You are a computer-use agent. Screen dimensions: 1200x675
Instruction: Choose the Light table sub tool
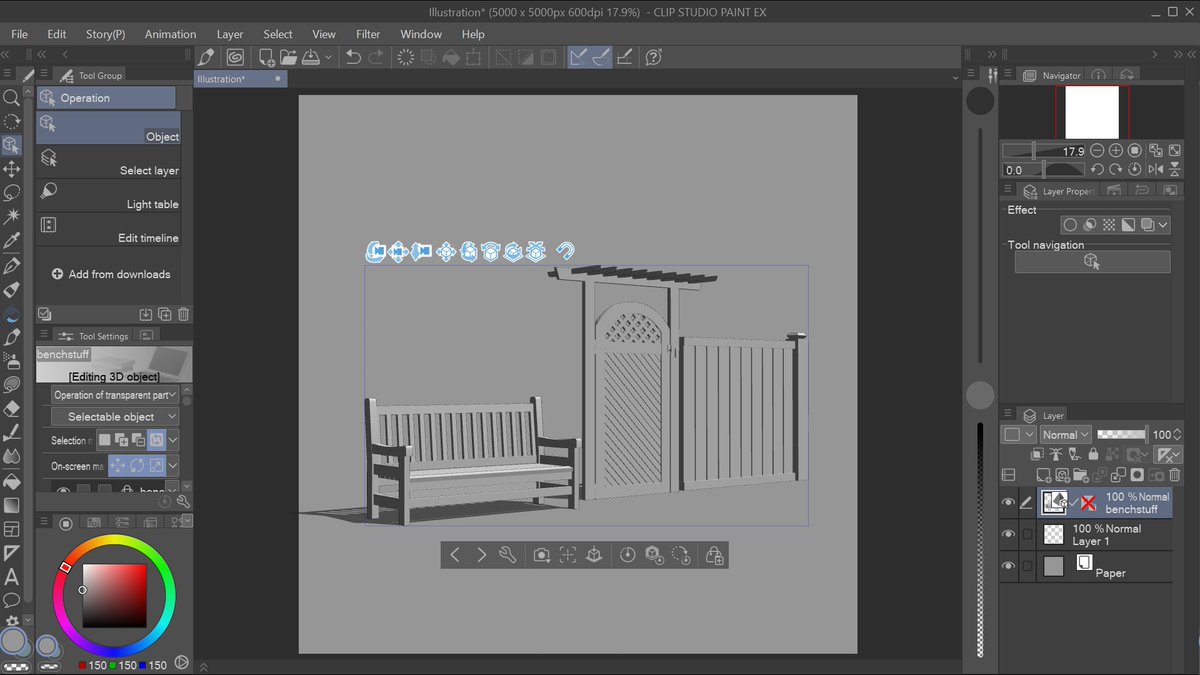tap(108, 196)
